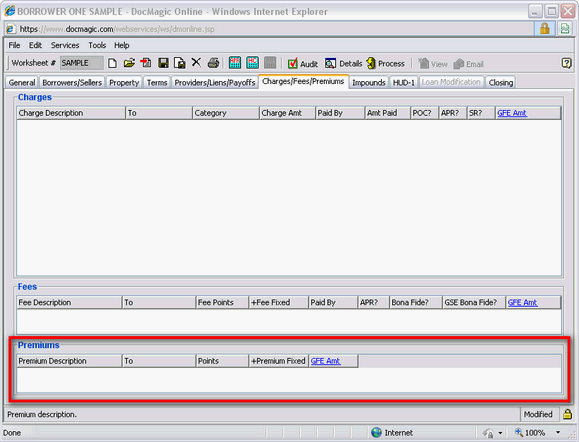Click the status bar lock icon near Modified
The height and width of the screenshot is (442, 579).
tap(567, 414)
